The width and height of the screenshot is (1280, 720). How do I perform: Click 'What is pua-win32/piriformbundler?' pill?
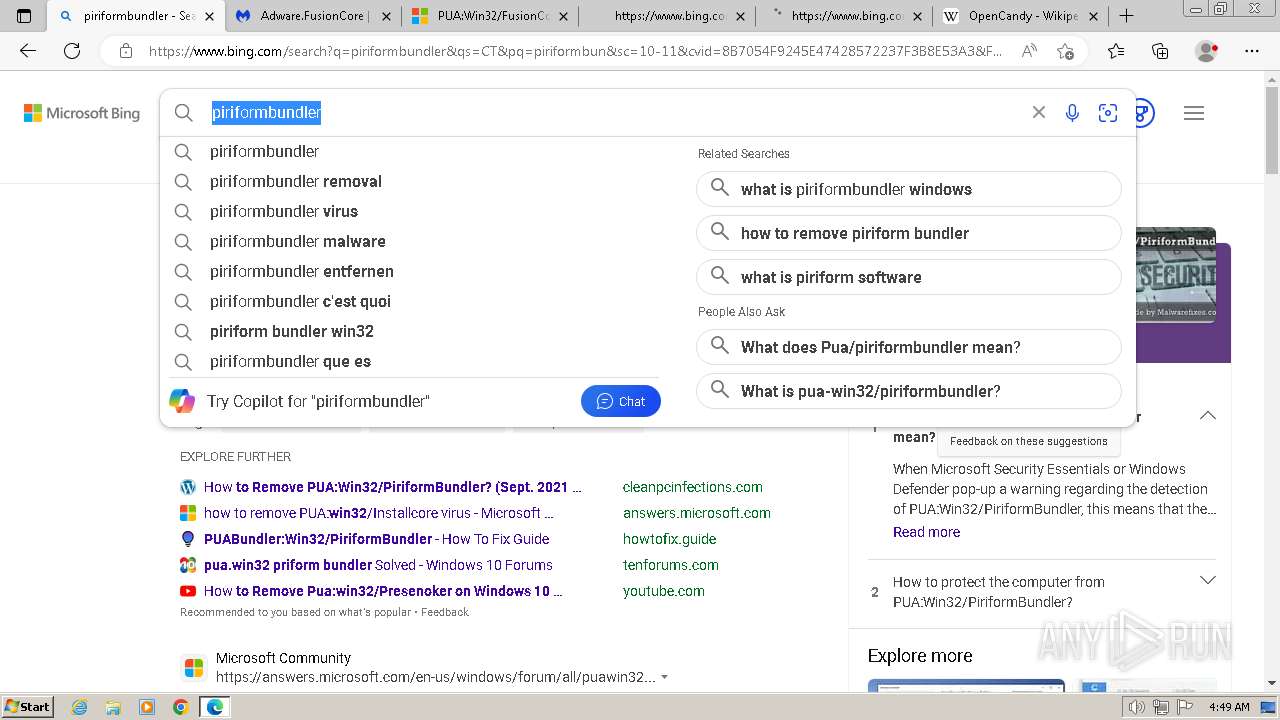[x=909, y=391]
